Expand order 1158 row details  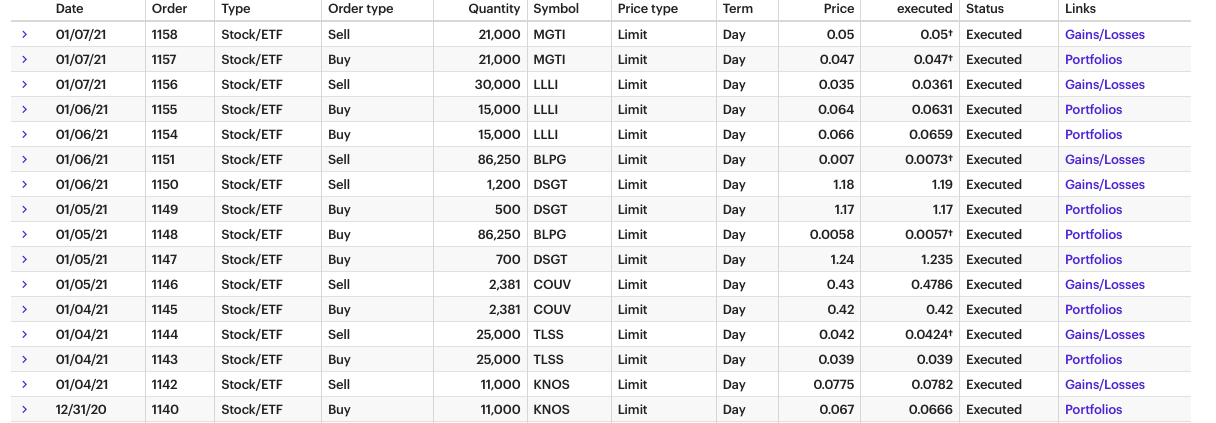(x=24, y=34)
